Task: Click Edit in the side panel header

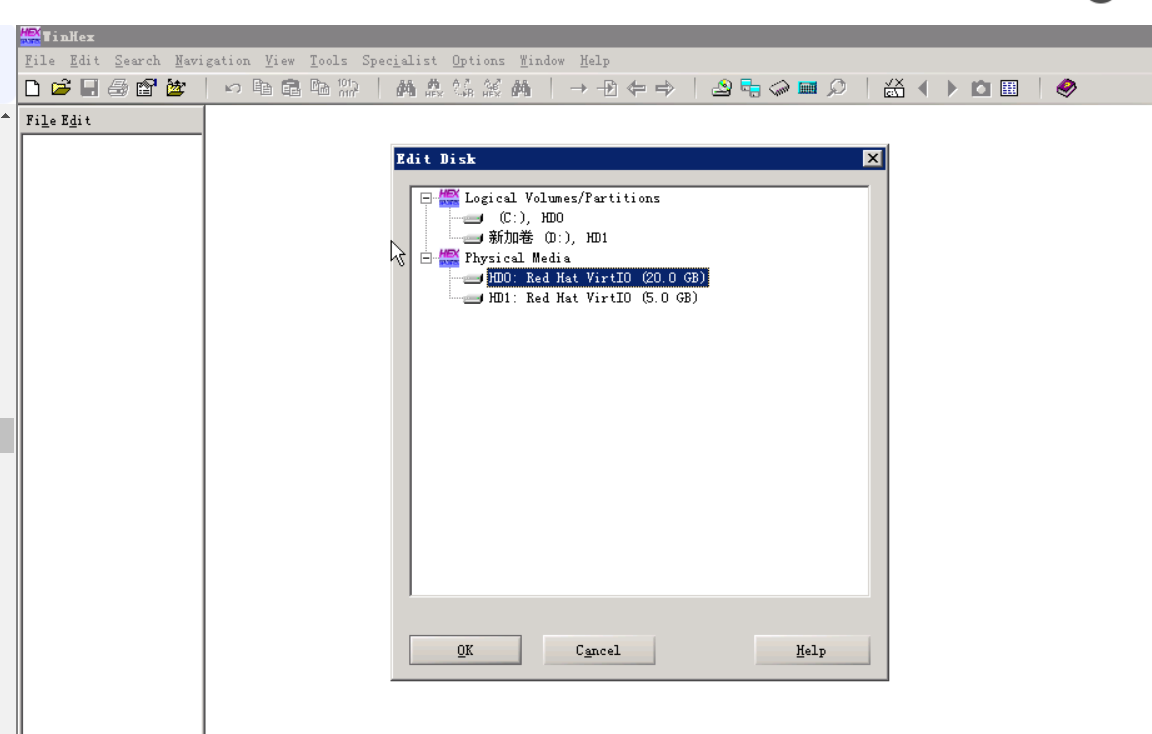Action: click(x=76, y=120)
